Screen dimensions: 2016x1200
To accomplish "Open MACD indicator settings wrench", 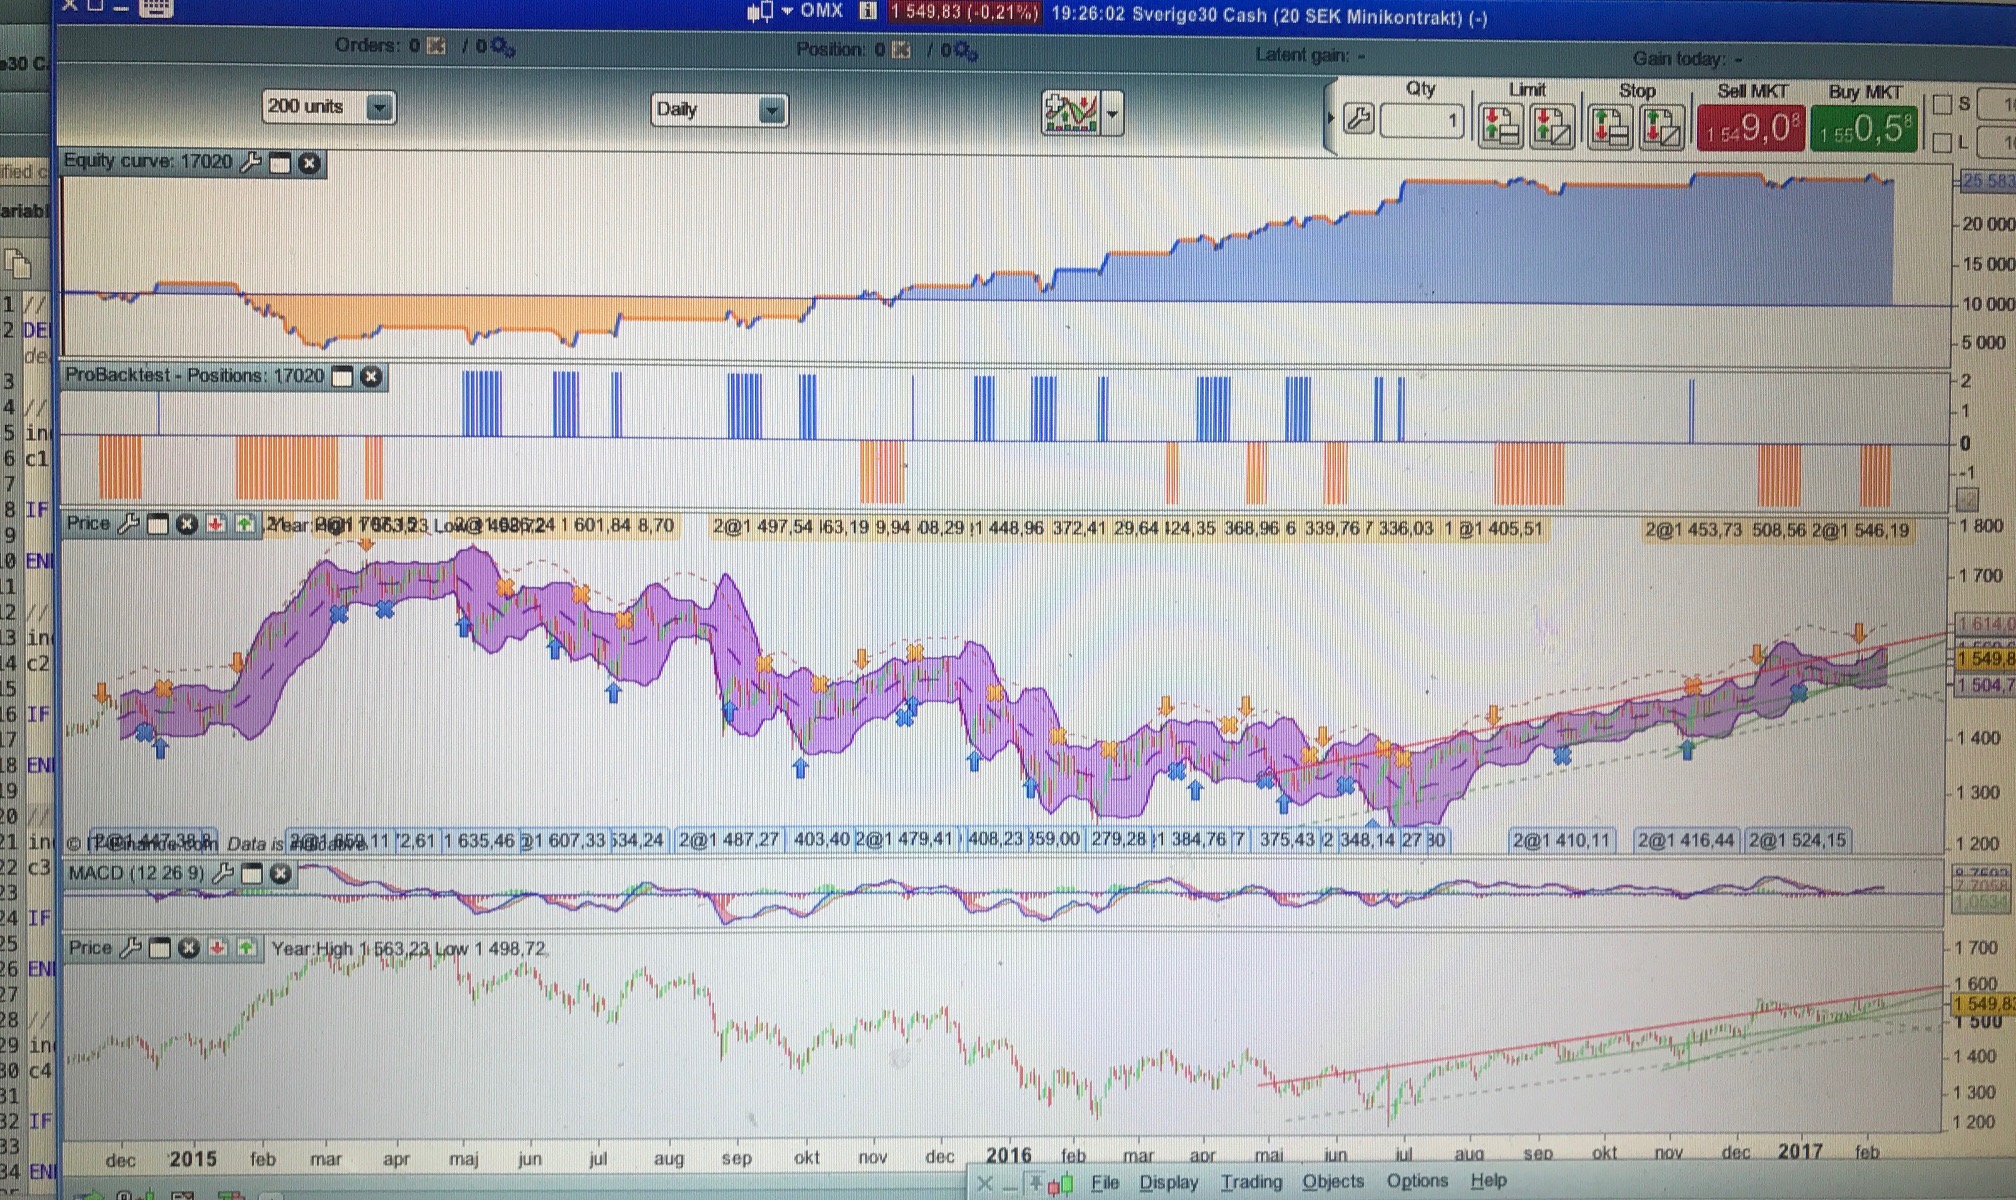I will 223,874.
